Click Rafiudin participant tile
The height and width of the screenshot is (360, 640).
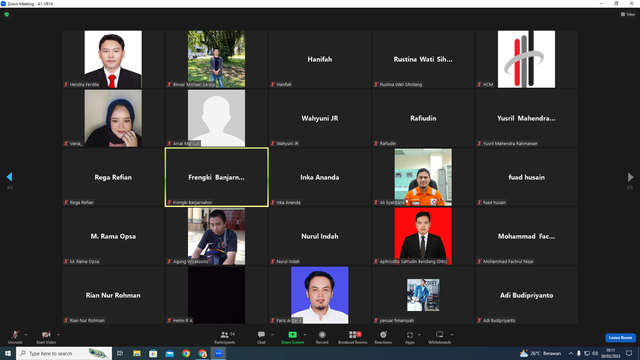click(423, 118)
